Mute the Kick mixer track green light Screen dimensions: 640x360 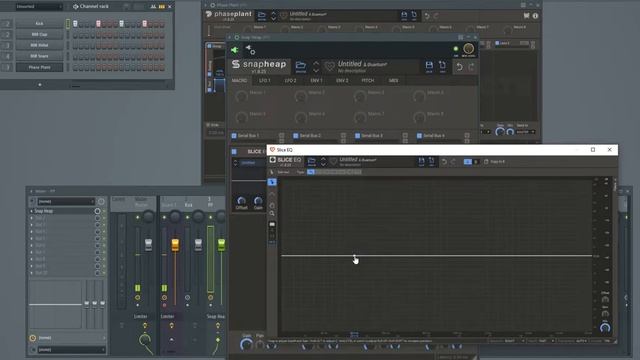pos(187,217)
